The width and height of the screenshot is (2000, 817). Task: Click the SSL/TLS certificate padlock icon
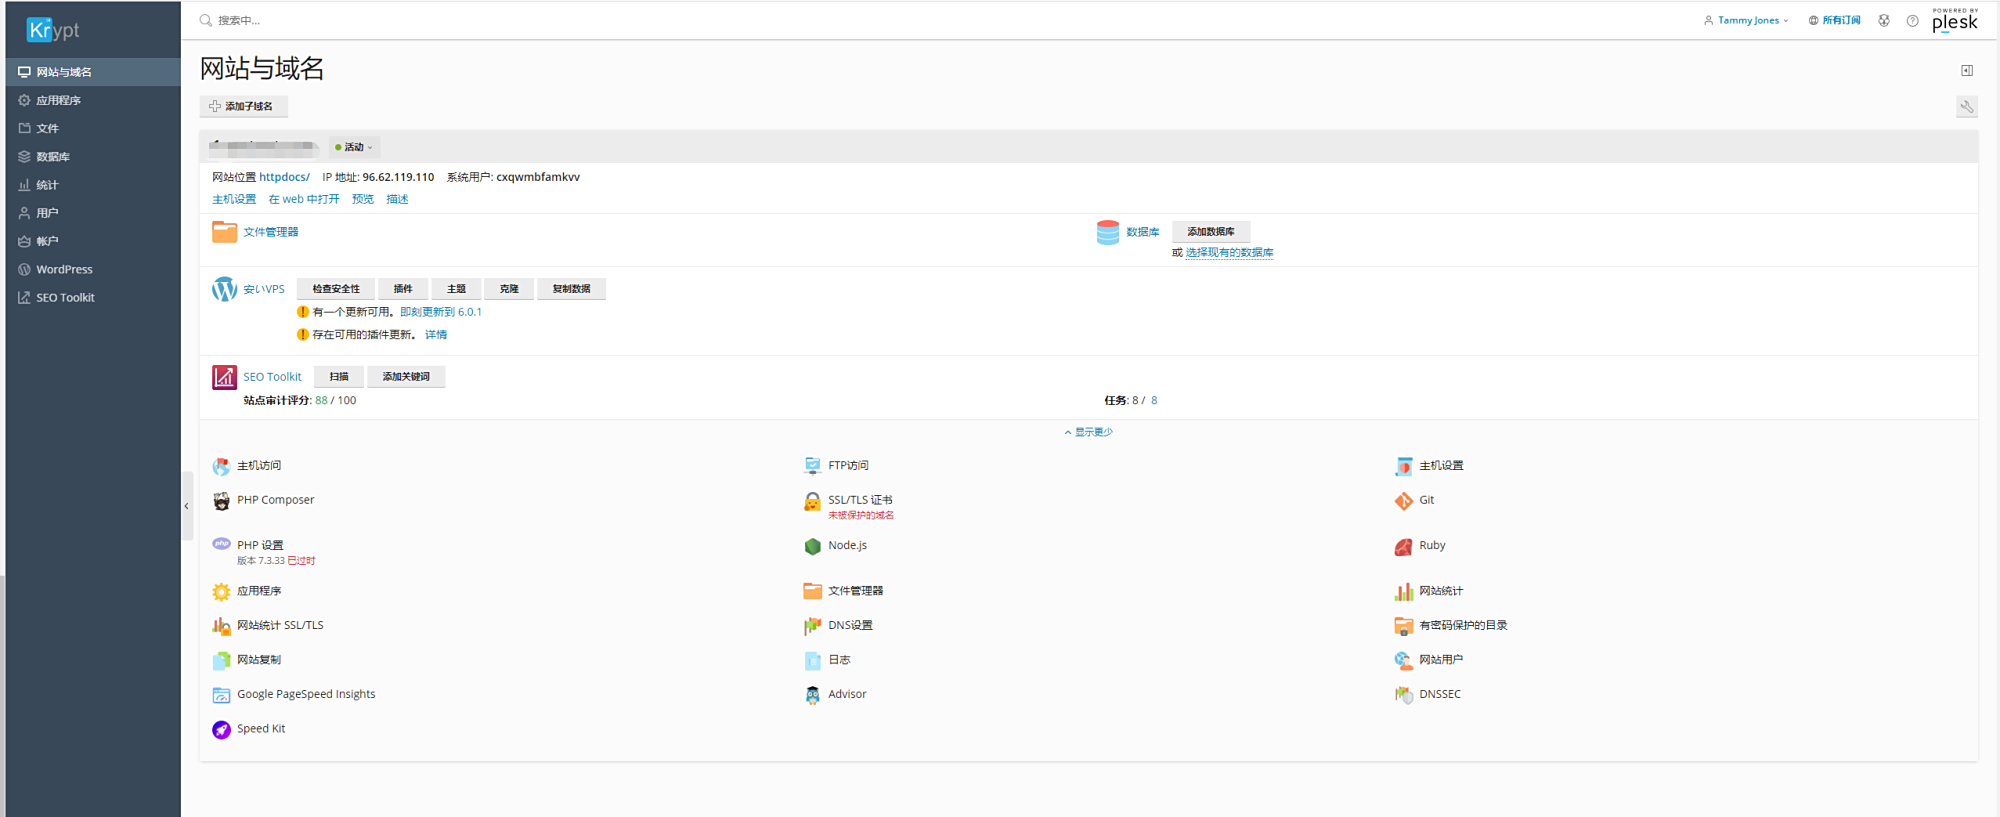812,501
